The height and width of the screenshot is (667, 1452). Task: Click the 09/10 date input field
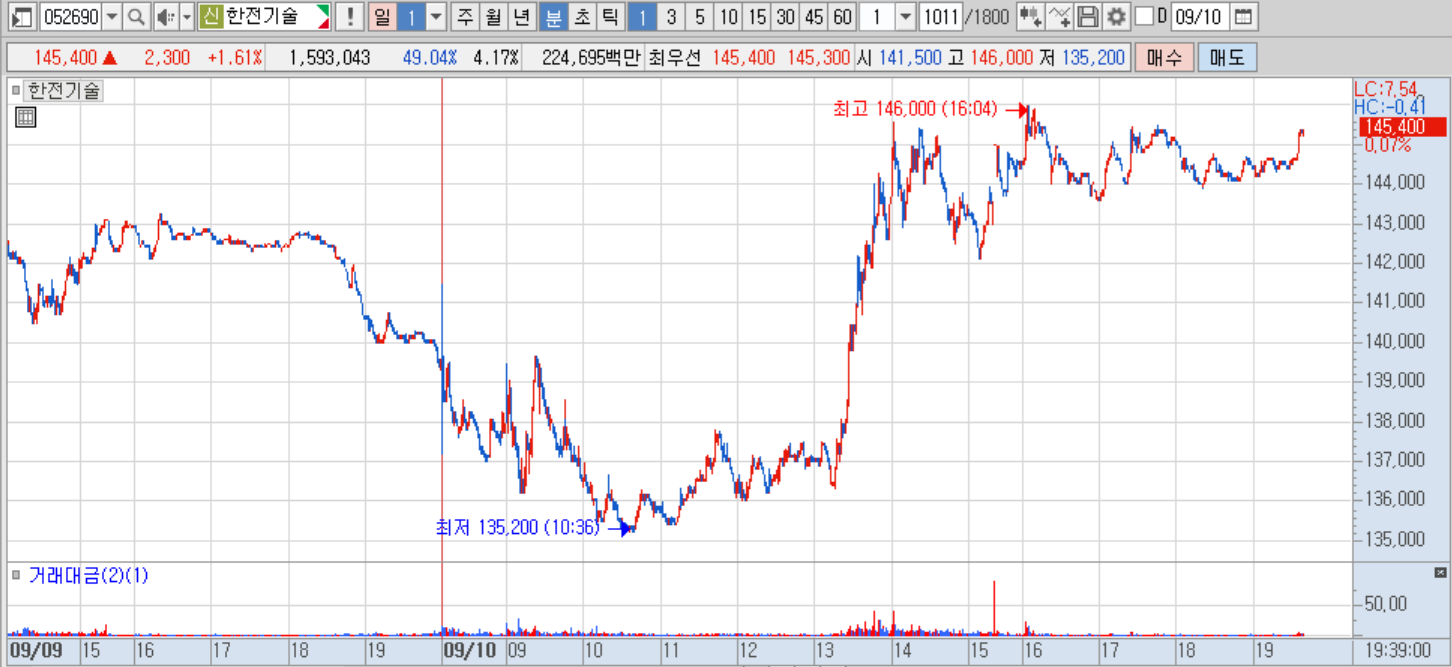(x=1199, y=17)
